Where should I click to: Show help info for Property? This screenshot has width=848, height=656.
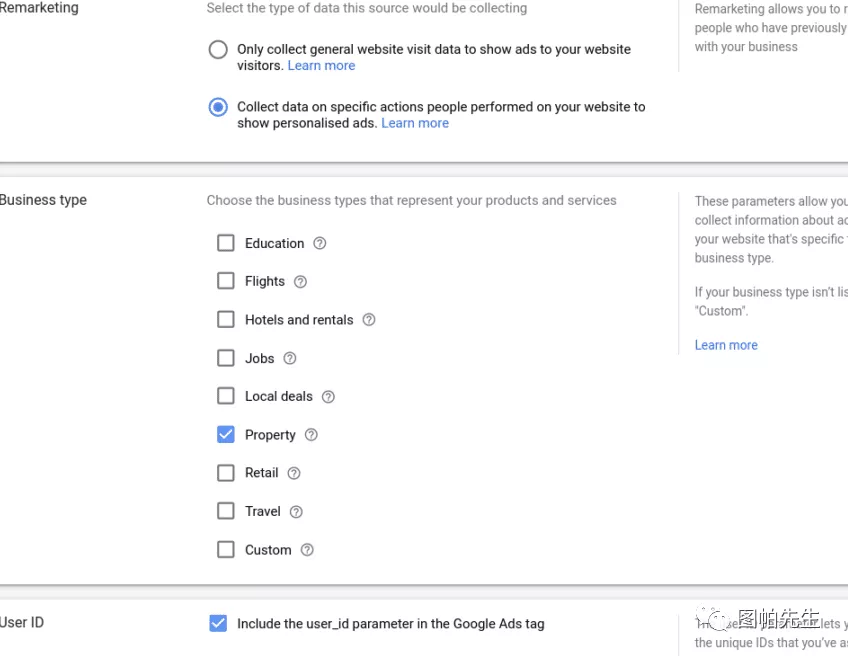coord(311,435)
